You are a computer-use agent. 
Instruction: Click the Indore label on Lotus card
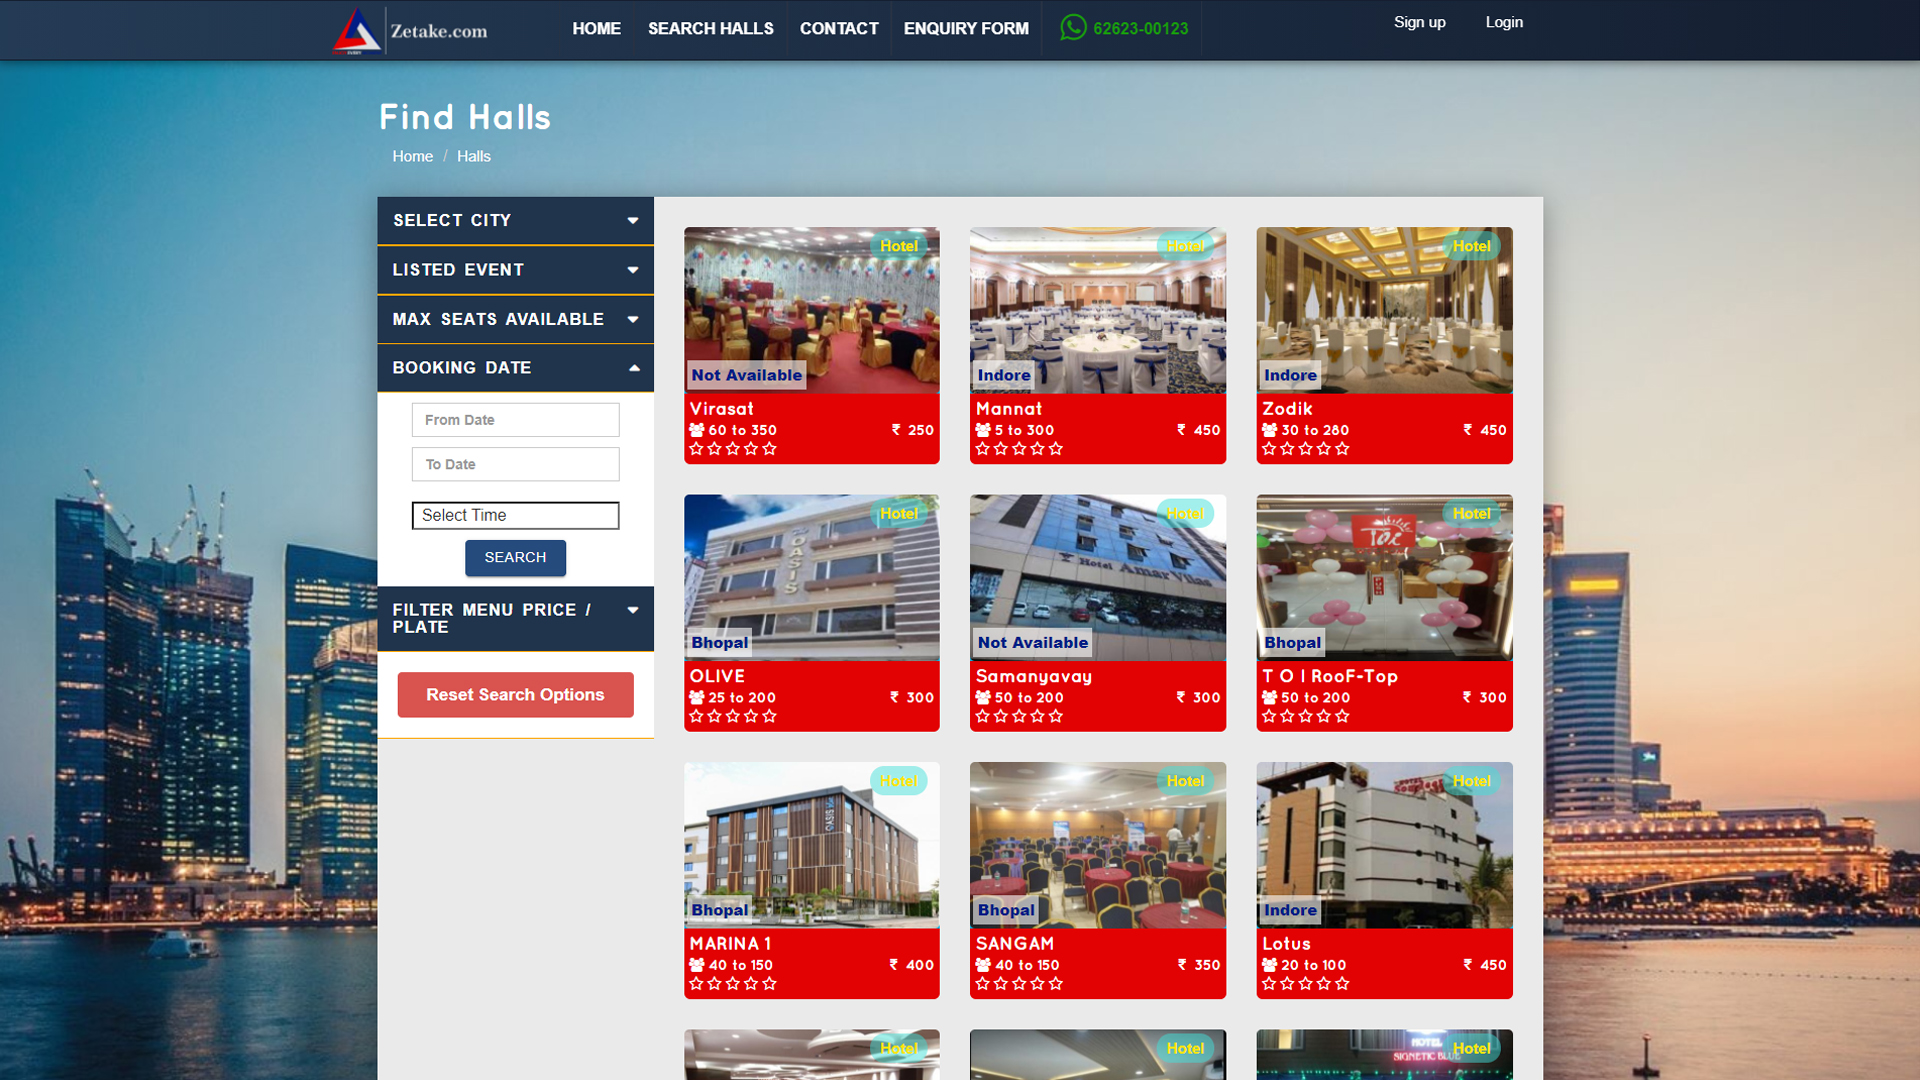point(1290,910)
